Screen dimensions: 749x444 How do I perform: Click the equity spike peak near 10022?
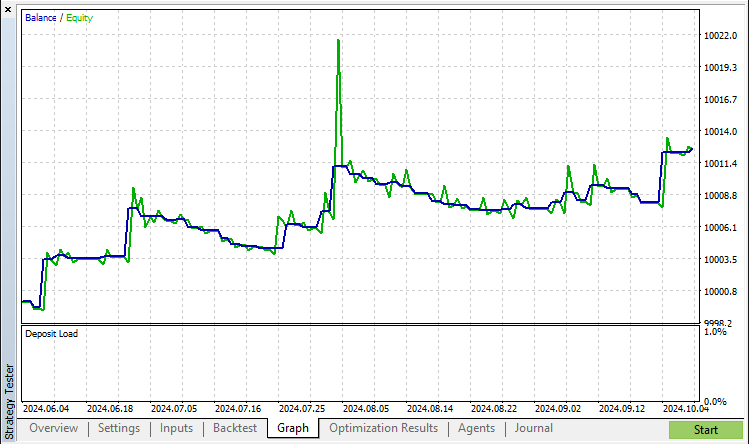tap(338, 41)
